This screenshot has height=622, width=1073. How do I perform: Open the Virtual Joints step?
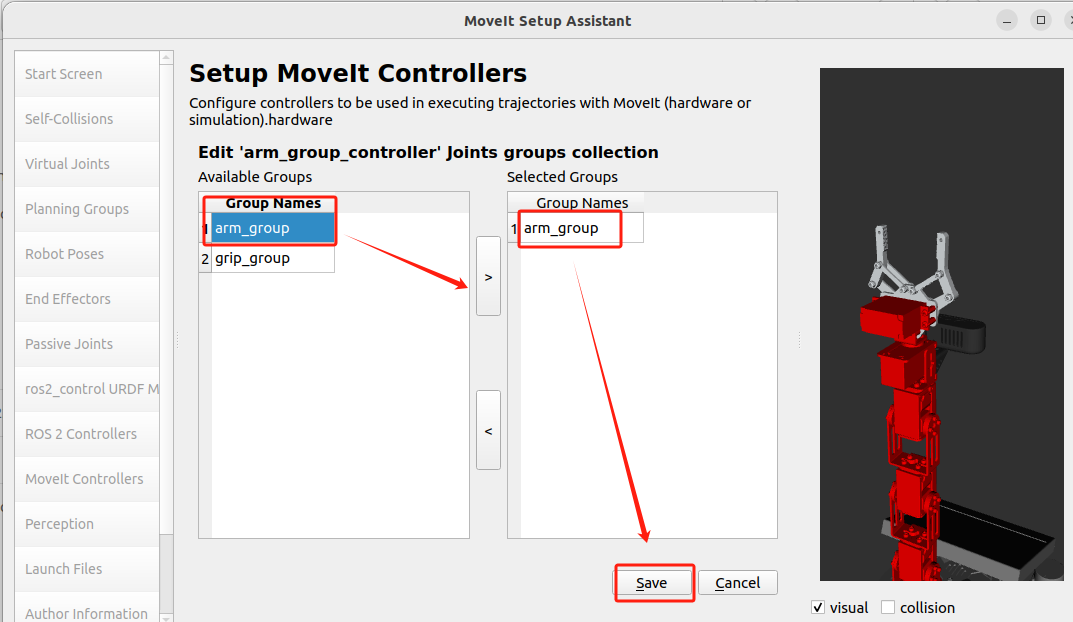coord(87,164)
